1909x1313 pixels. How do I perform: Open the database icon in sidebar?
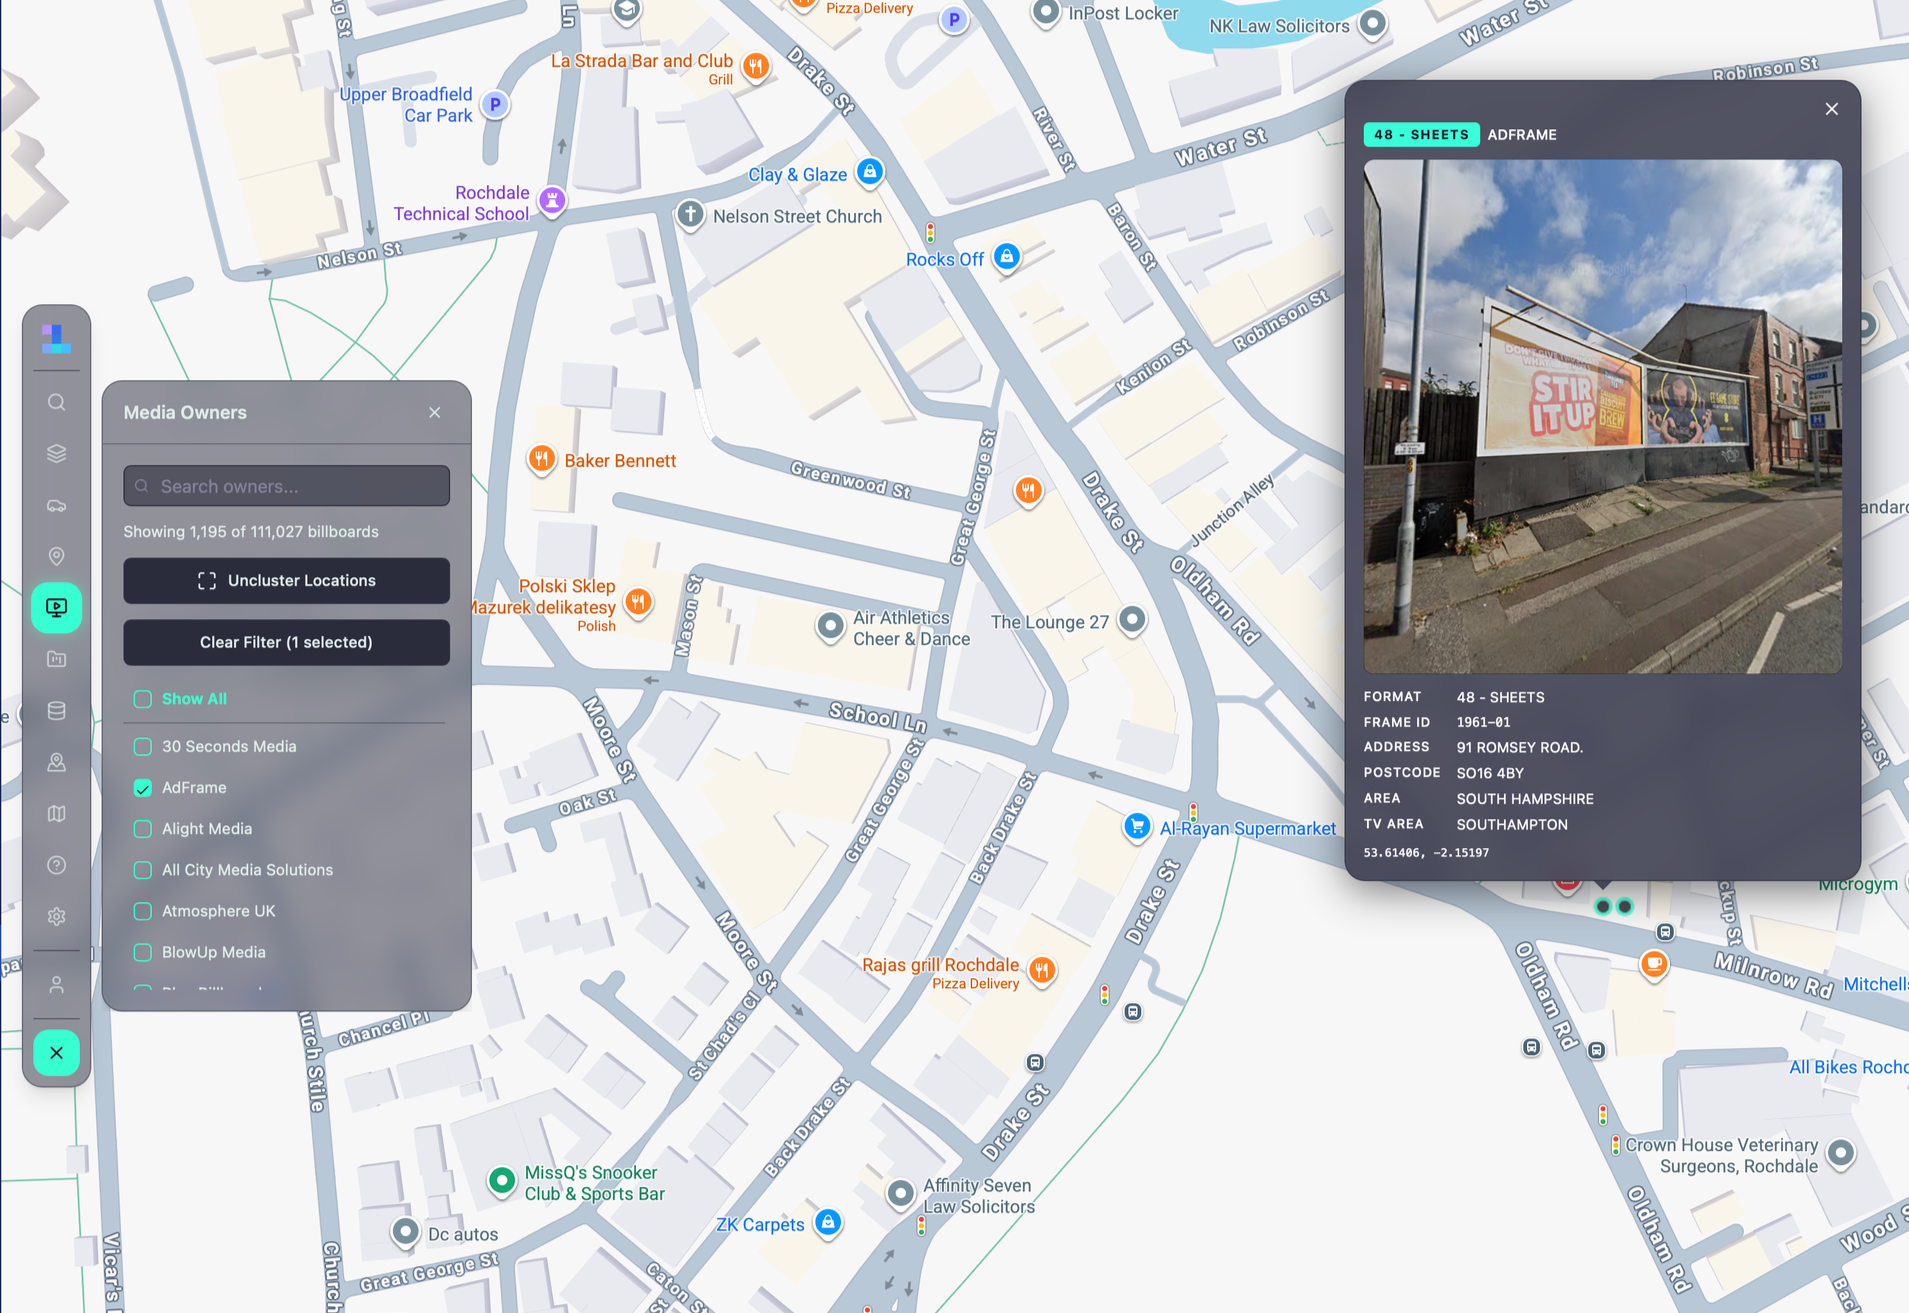pos(57,711)
